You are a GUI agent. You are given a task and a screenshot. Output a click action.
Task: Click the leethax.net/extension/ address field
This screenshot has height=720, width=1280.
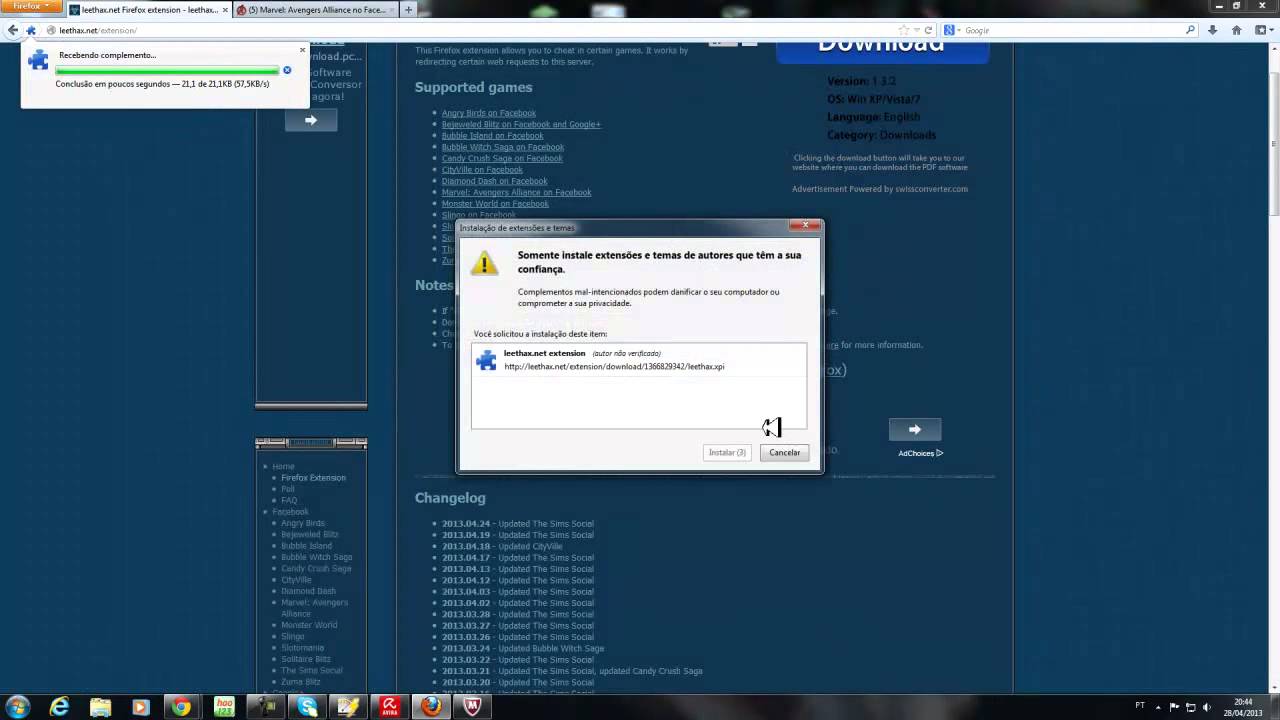[470, 30]
